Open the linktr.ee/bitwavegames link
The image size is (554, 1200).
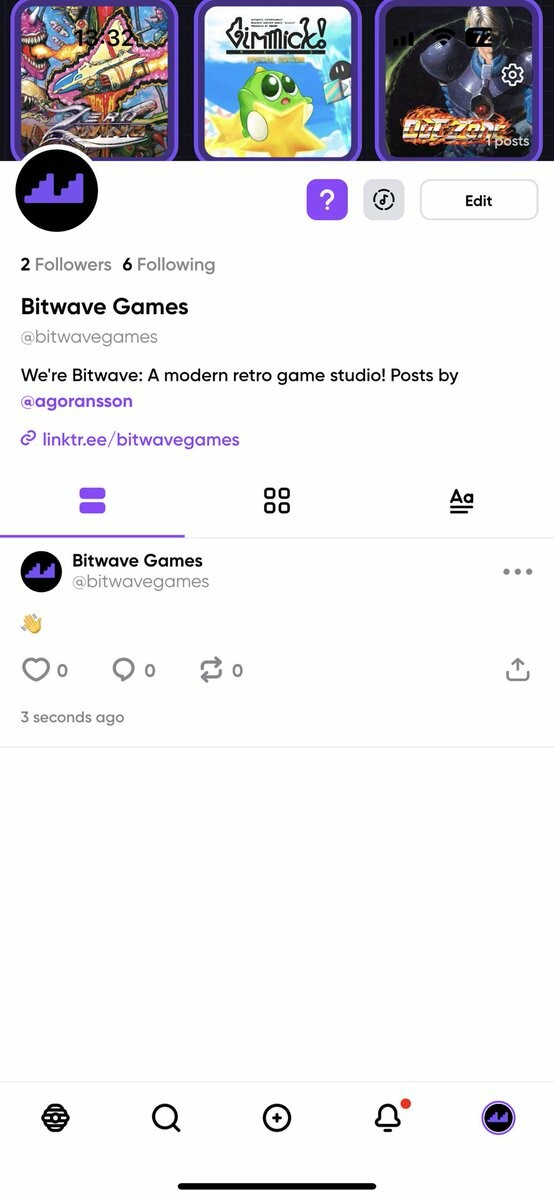pos(130,439)
